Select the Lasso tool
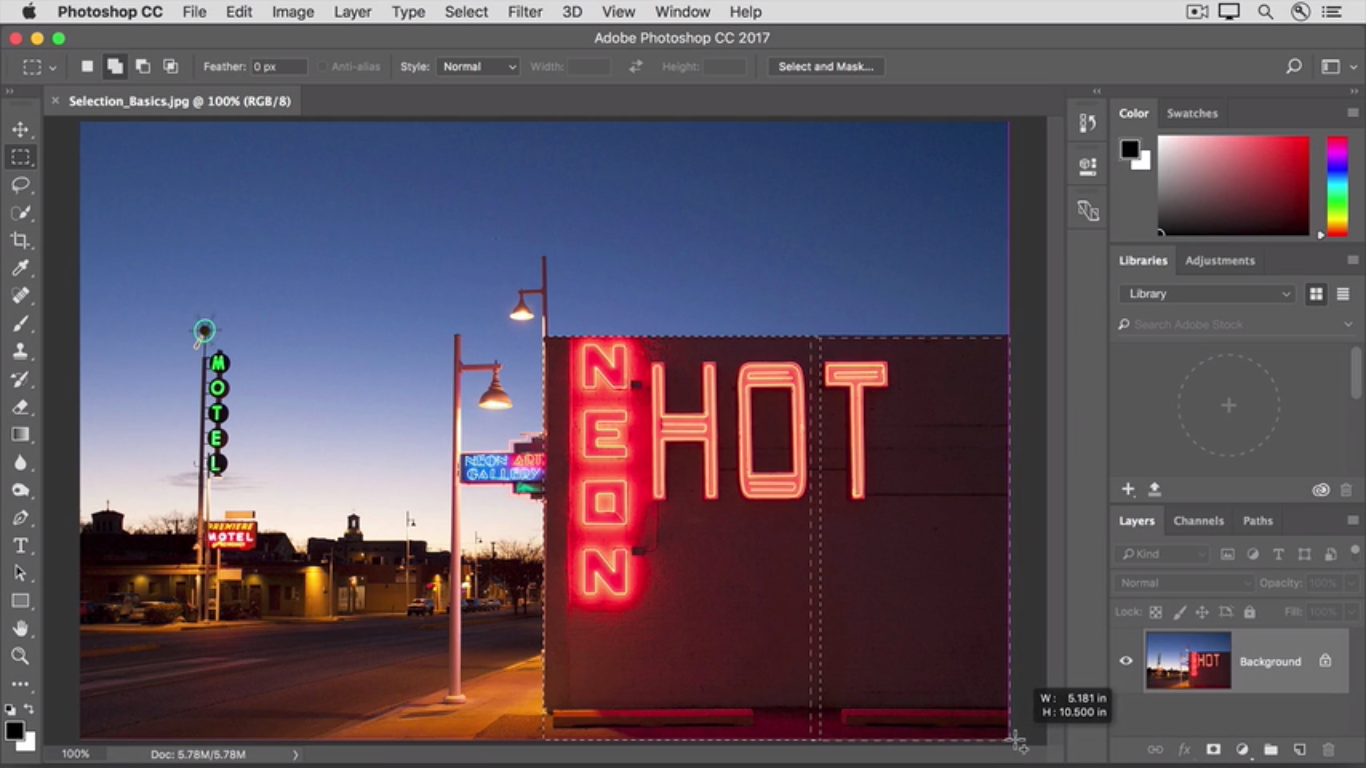Image resolution: width=1366 pixels, height=768 pixels. tap(20, 185)
